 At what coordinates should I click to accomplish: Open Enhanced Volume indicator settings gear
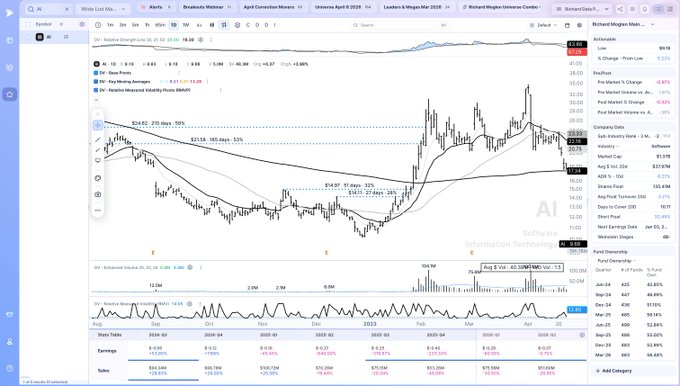pyautogui.click(x=190, y=268)
